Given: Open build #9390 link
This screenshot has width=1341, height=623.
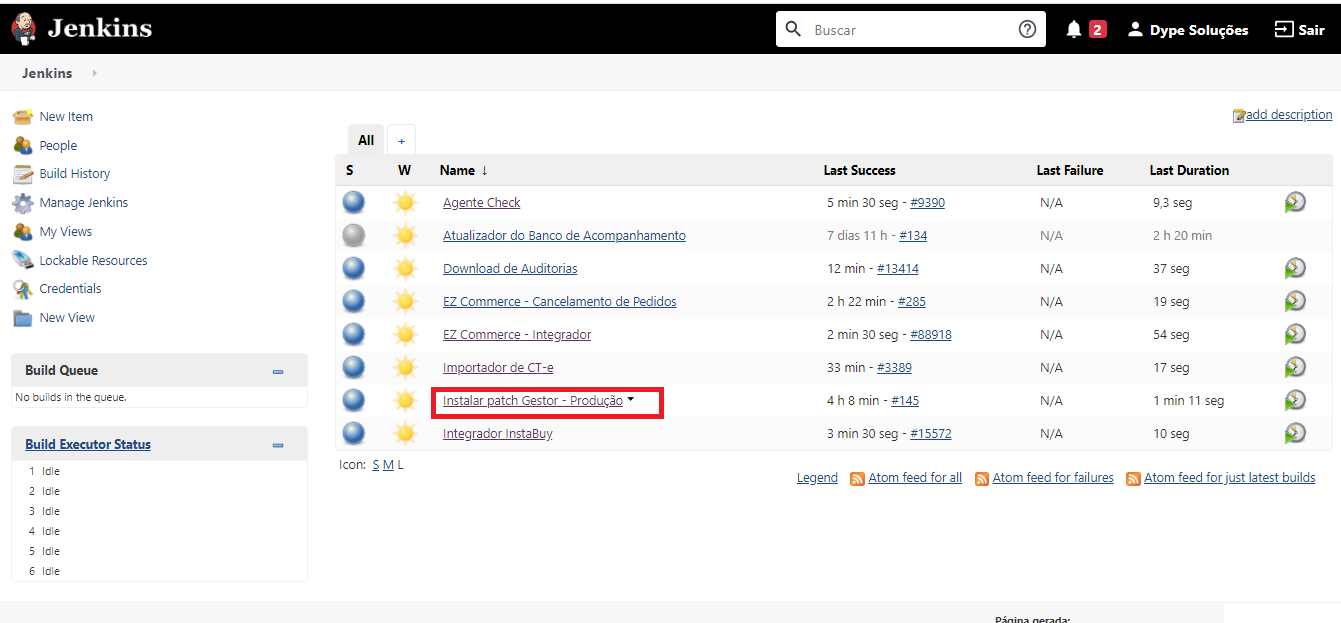Looking at the screenshot, I should click(927, 202).
